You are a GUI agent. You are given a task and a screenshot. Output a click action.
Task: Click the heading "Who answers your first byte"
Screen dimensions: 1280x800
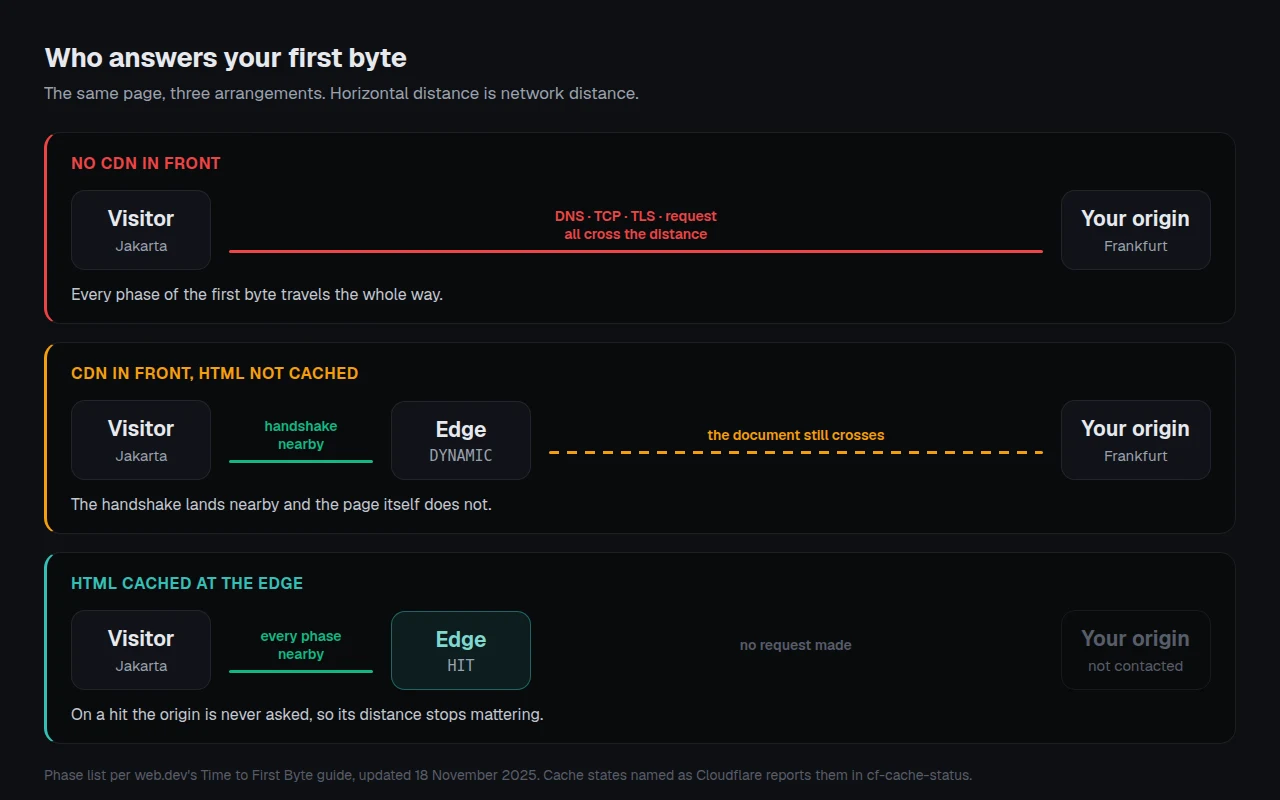tap(226, 58)
